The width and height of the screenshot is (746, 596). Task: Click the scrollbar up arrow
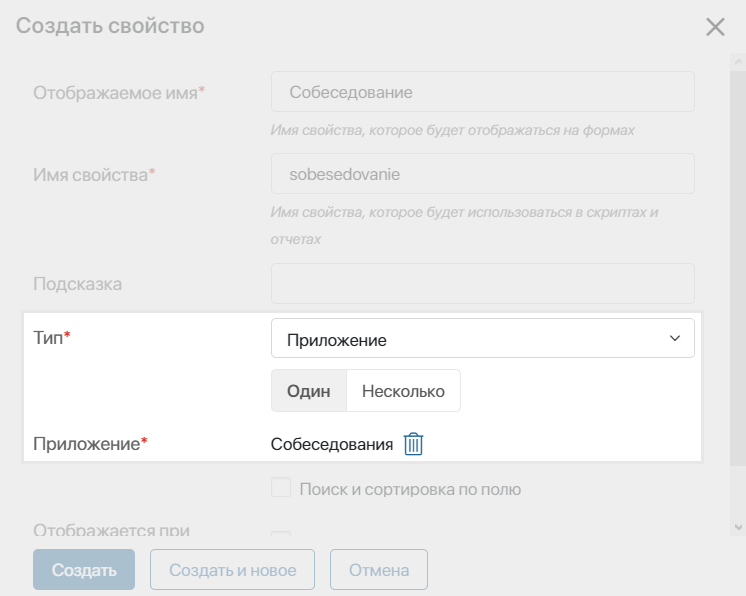738,61
